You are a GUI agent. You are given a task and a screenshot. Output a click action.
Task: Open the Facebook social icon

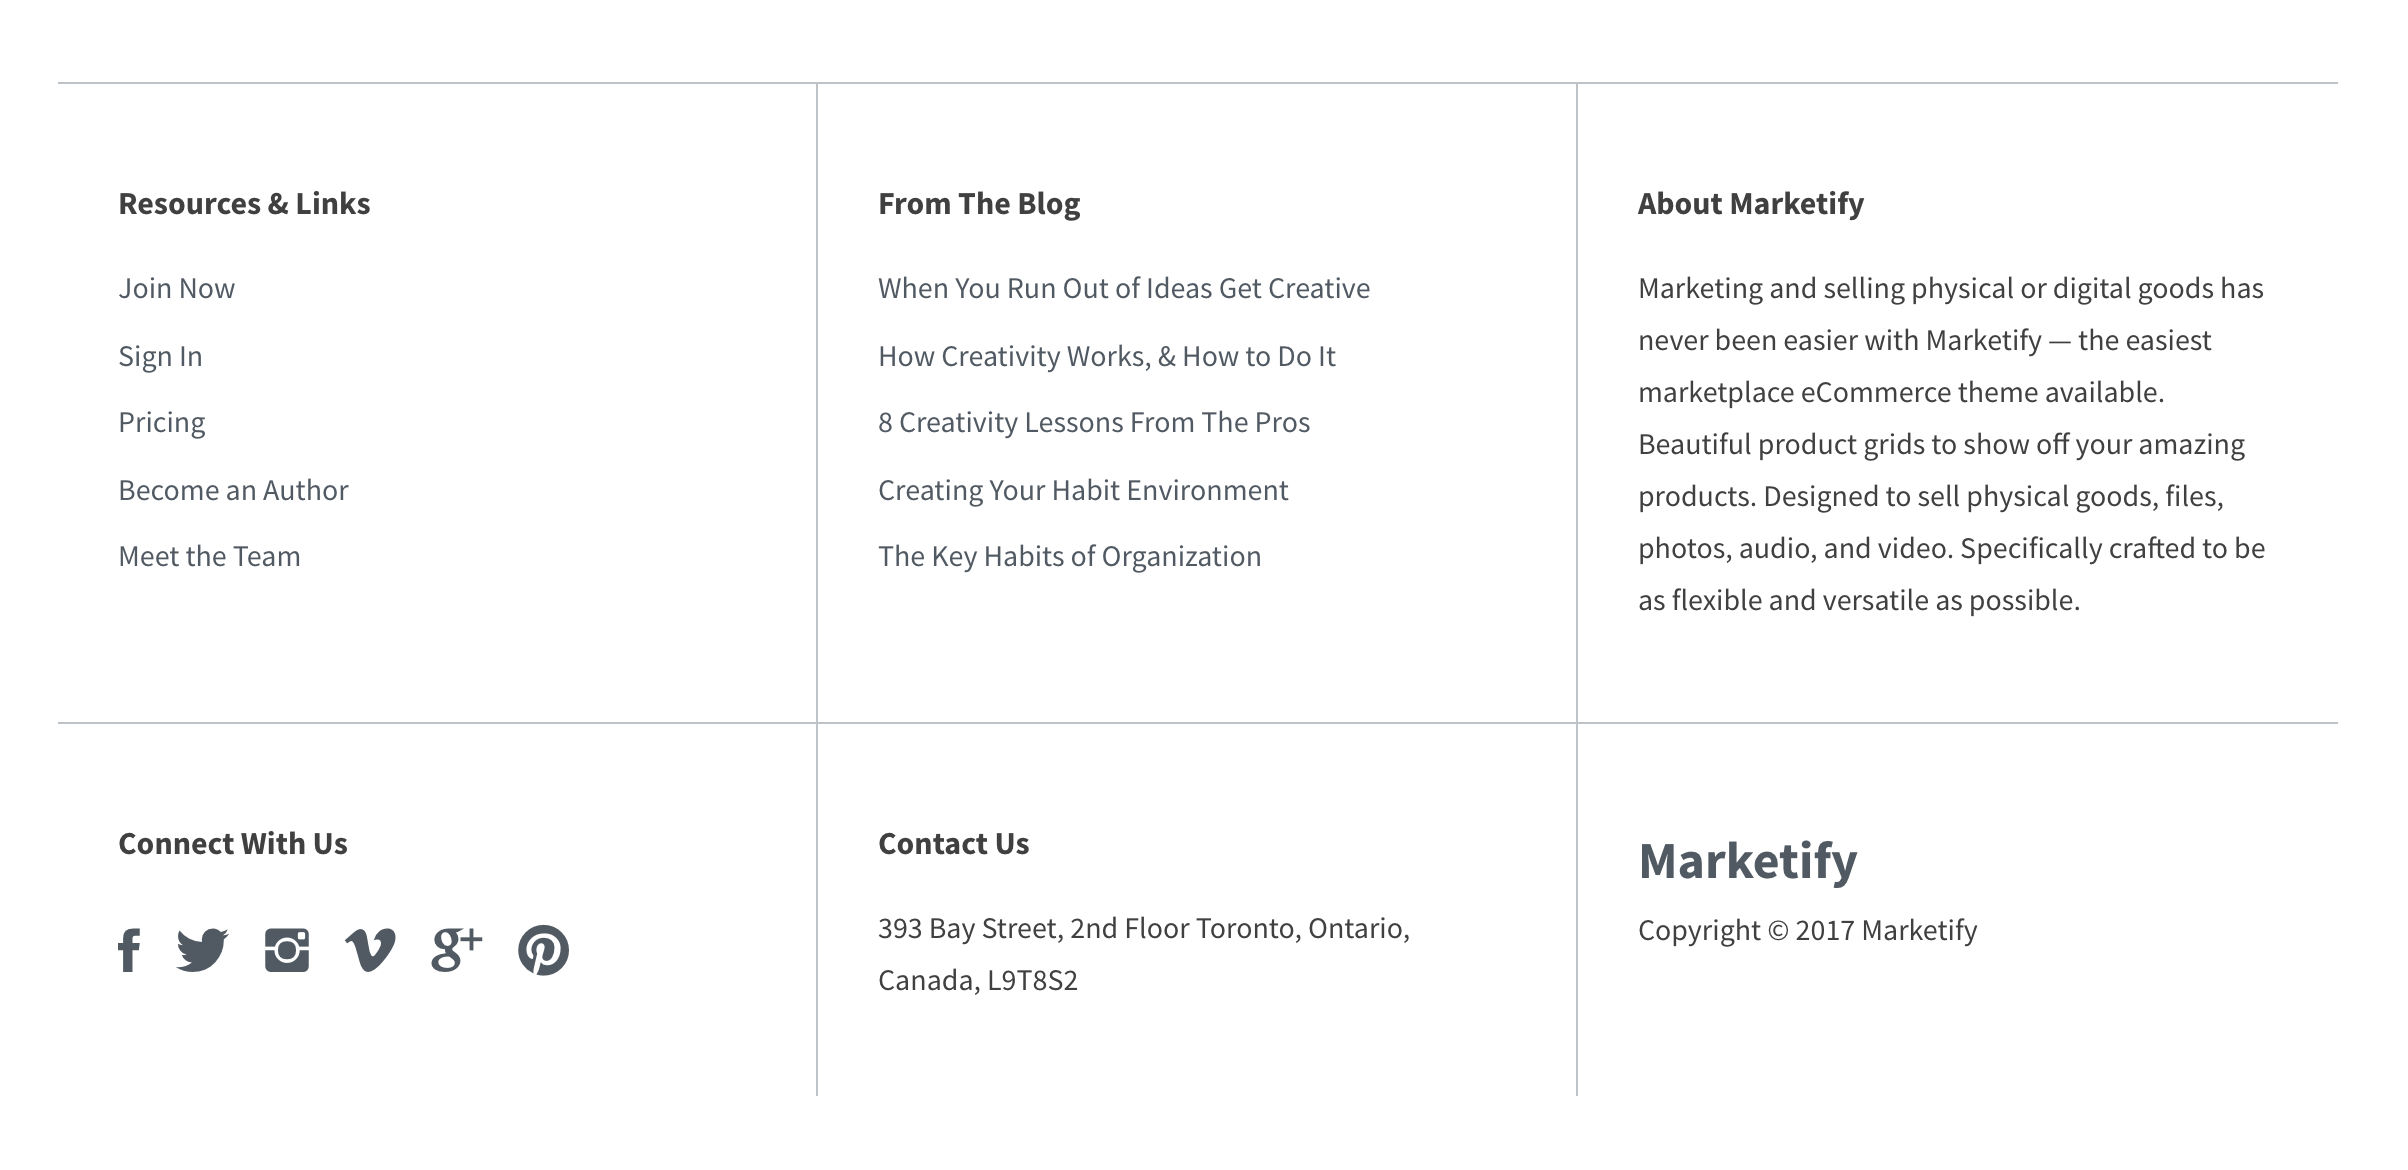(129, 950)
